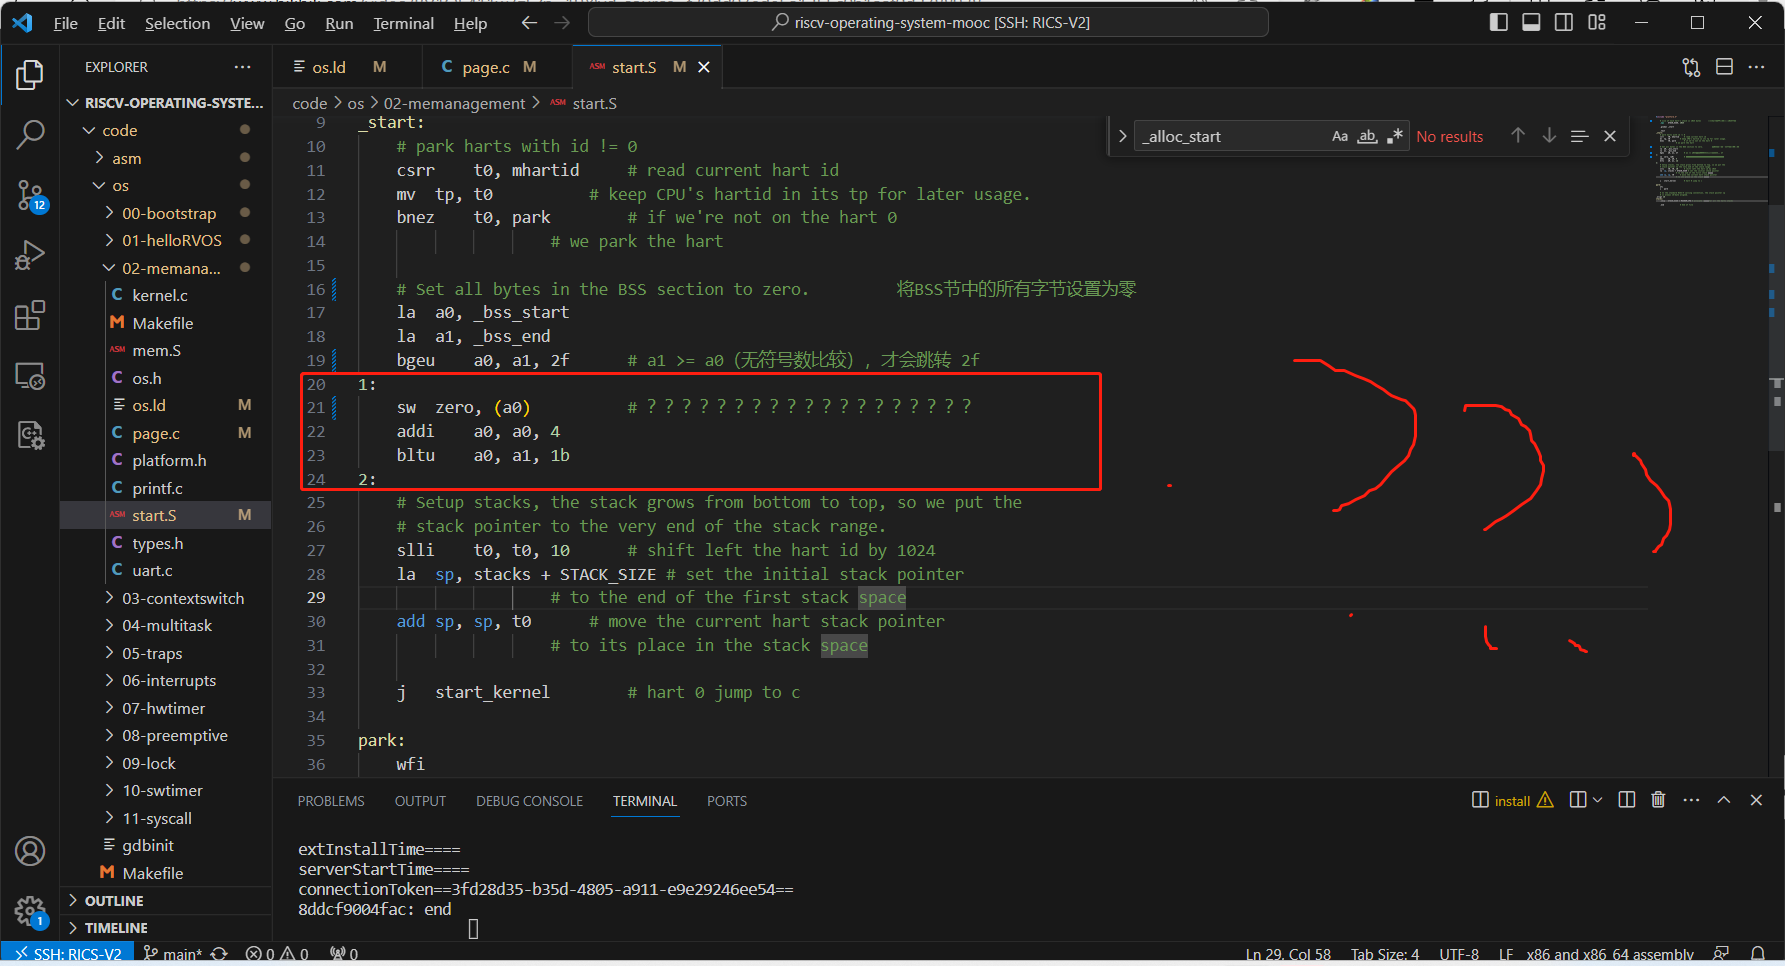Kill the terminal with trash icon

click(x=1658, y=800)
